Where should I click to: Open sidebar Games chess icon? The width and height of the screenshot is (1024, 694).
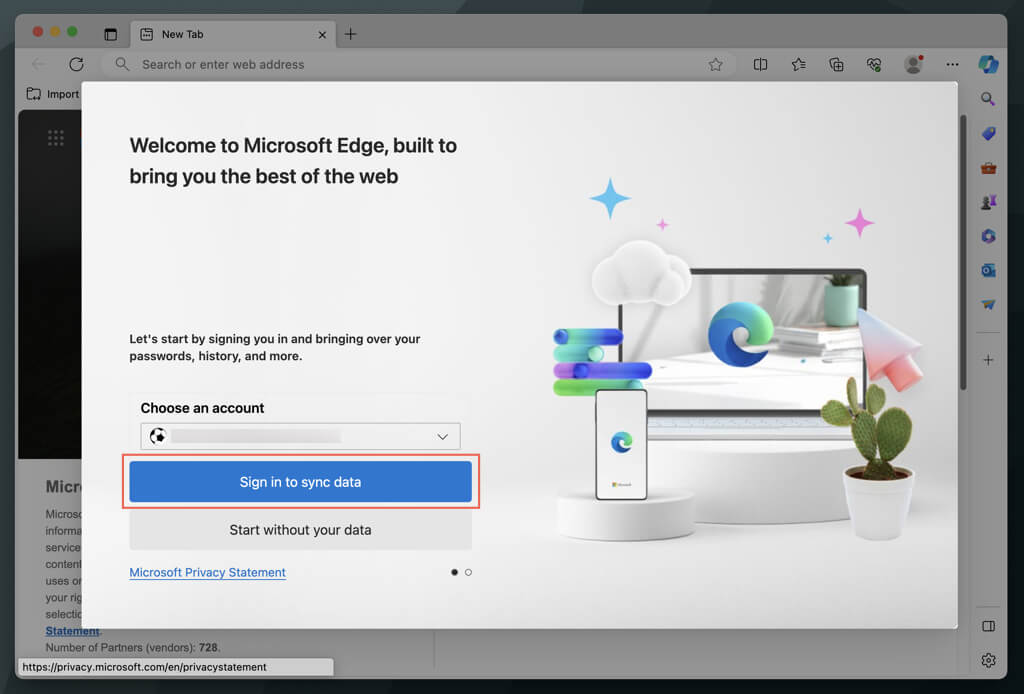click(x=988, y=202)
